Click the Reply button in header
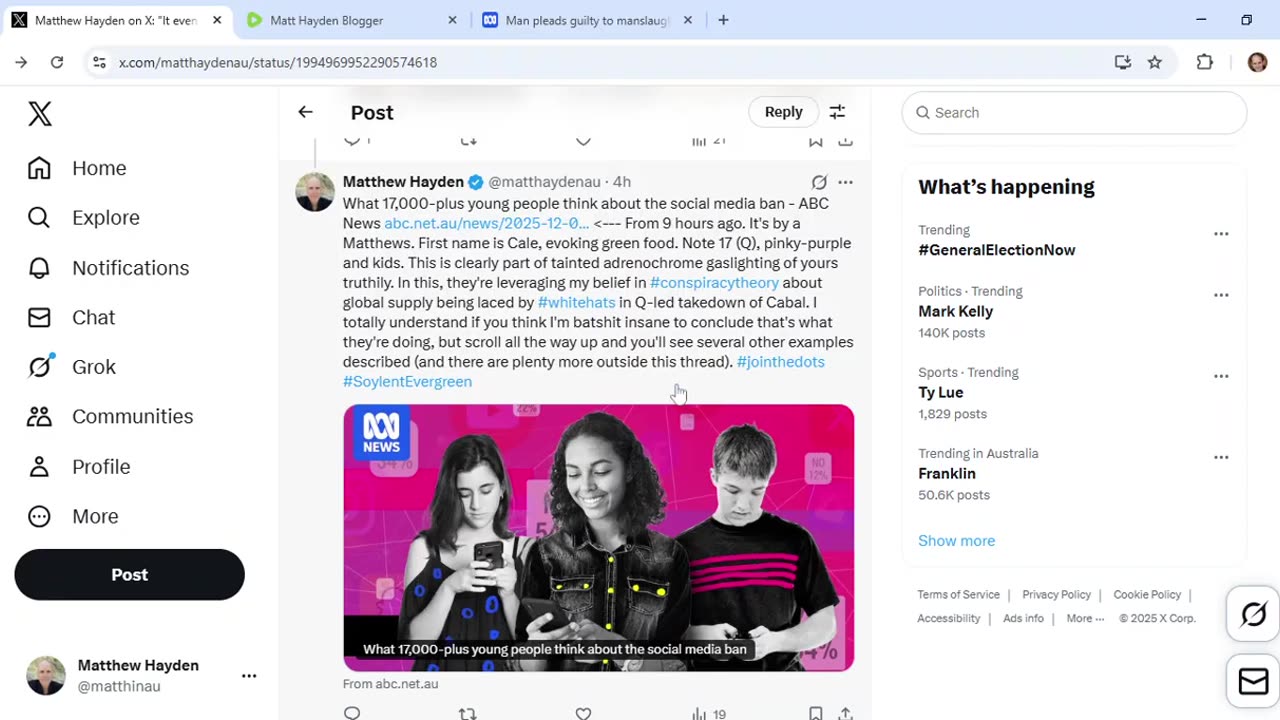This screenshot has height=720, width=1280. (783, 112)
